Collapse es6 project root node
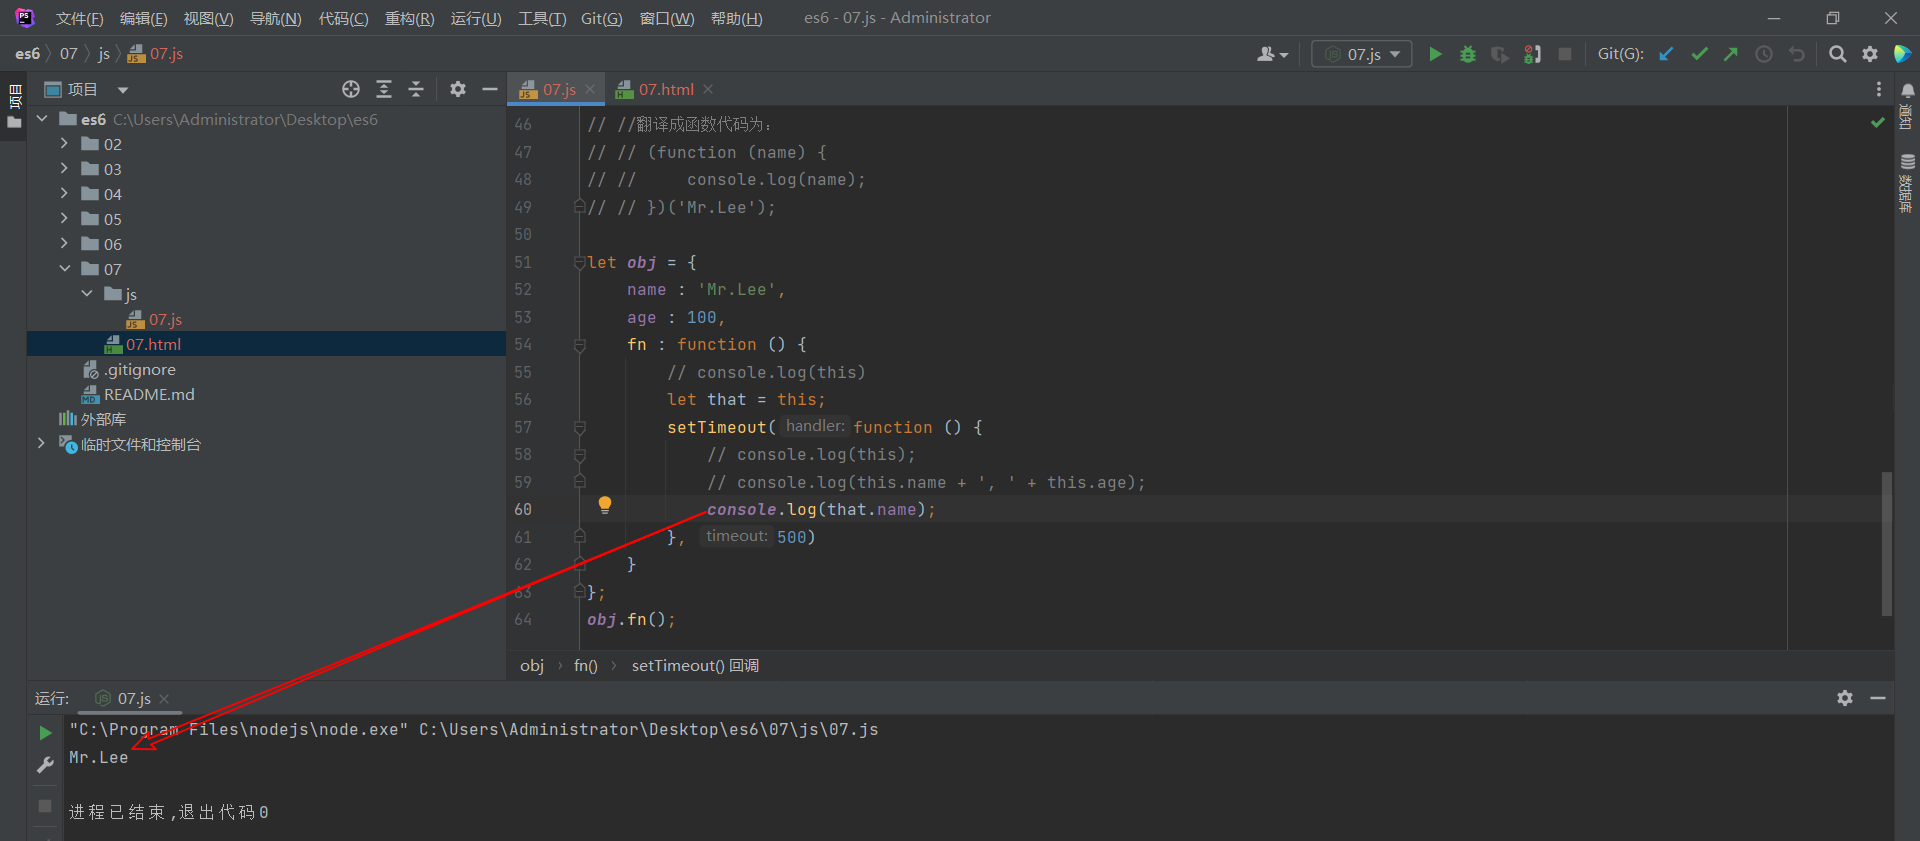The image size is (1920, 841). (x=42, y=118)
